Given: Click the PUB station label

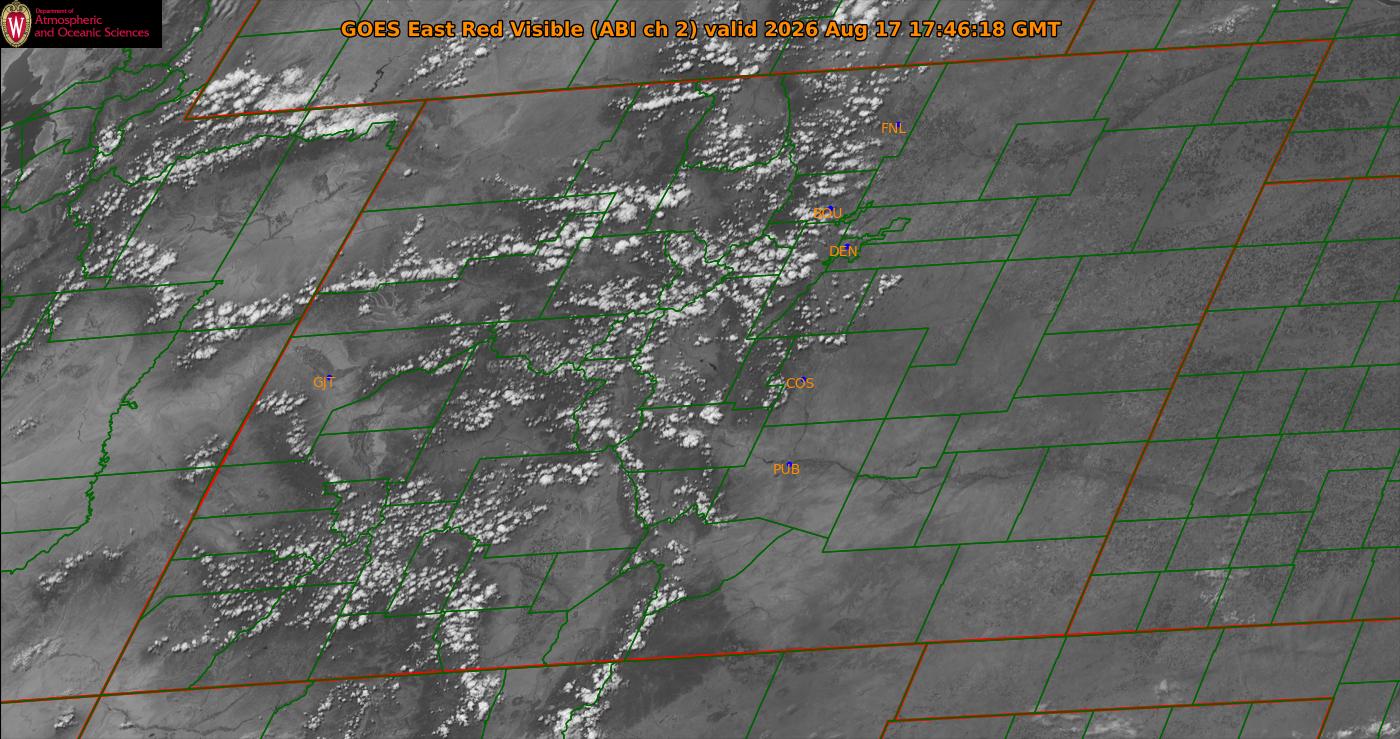Looking at the screenshot, I should click(x=786, y=469).
